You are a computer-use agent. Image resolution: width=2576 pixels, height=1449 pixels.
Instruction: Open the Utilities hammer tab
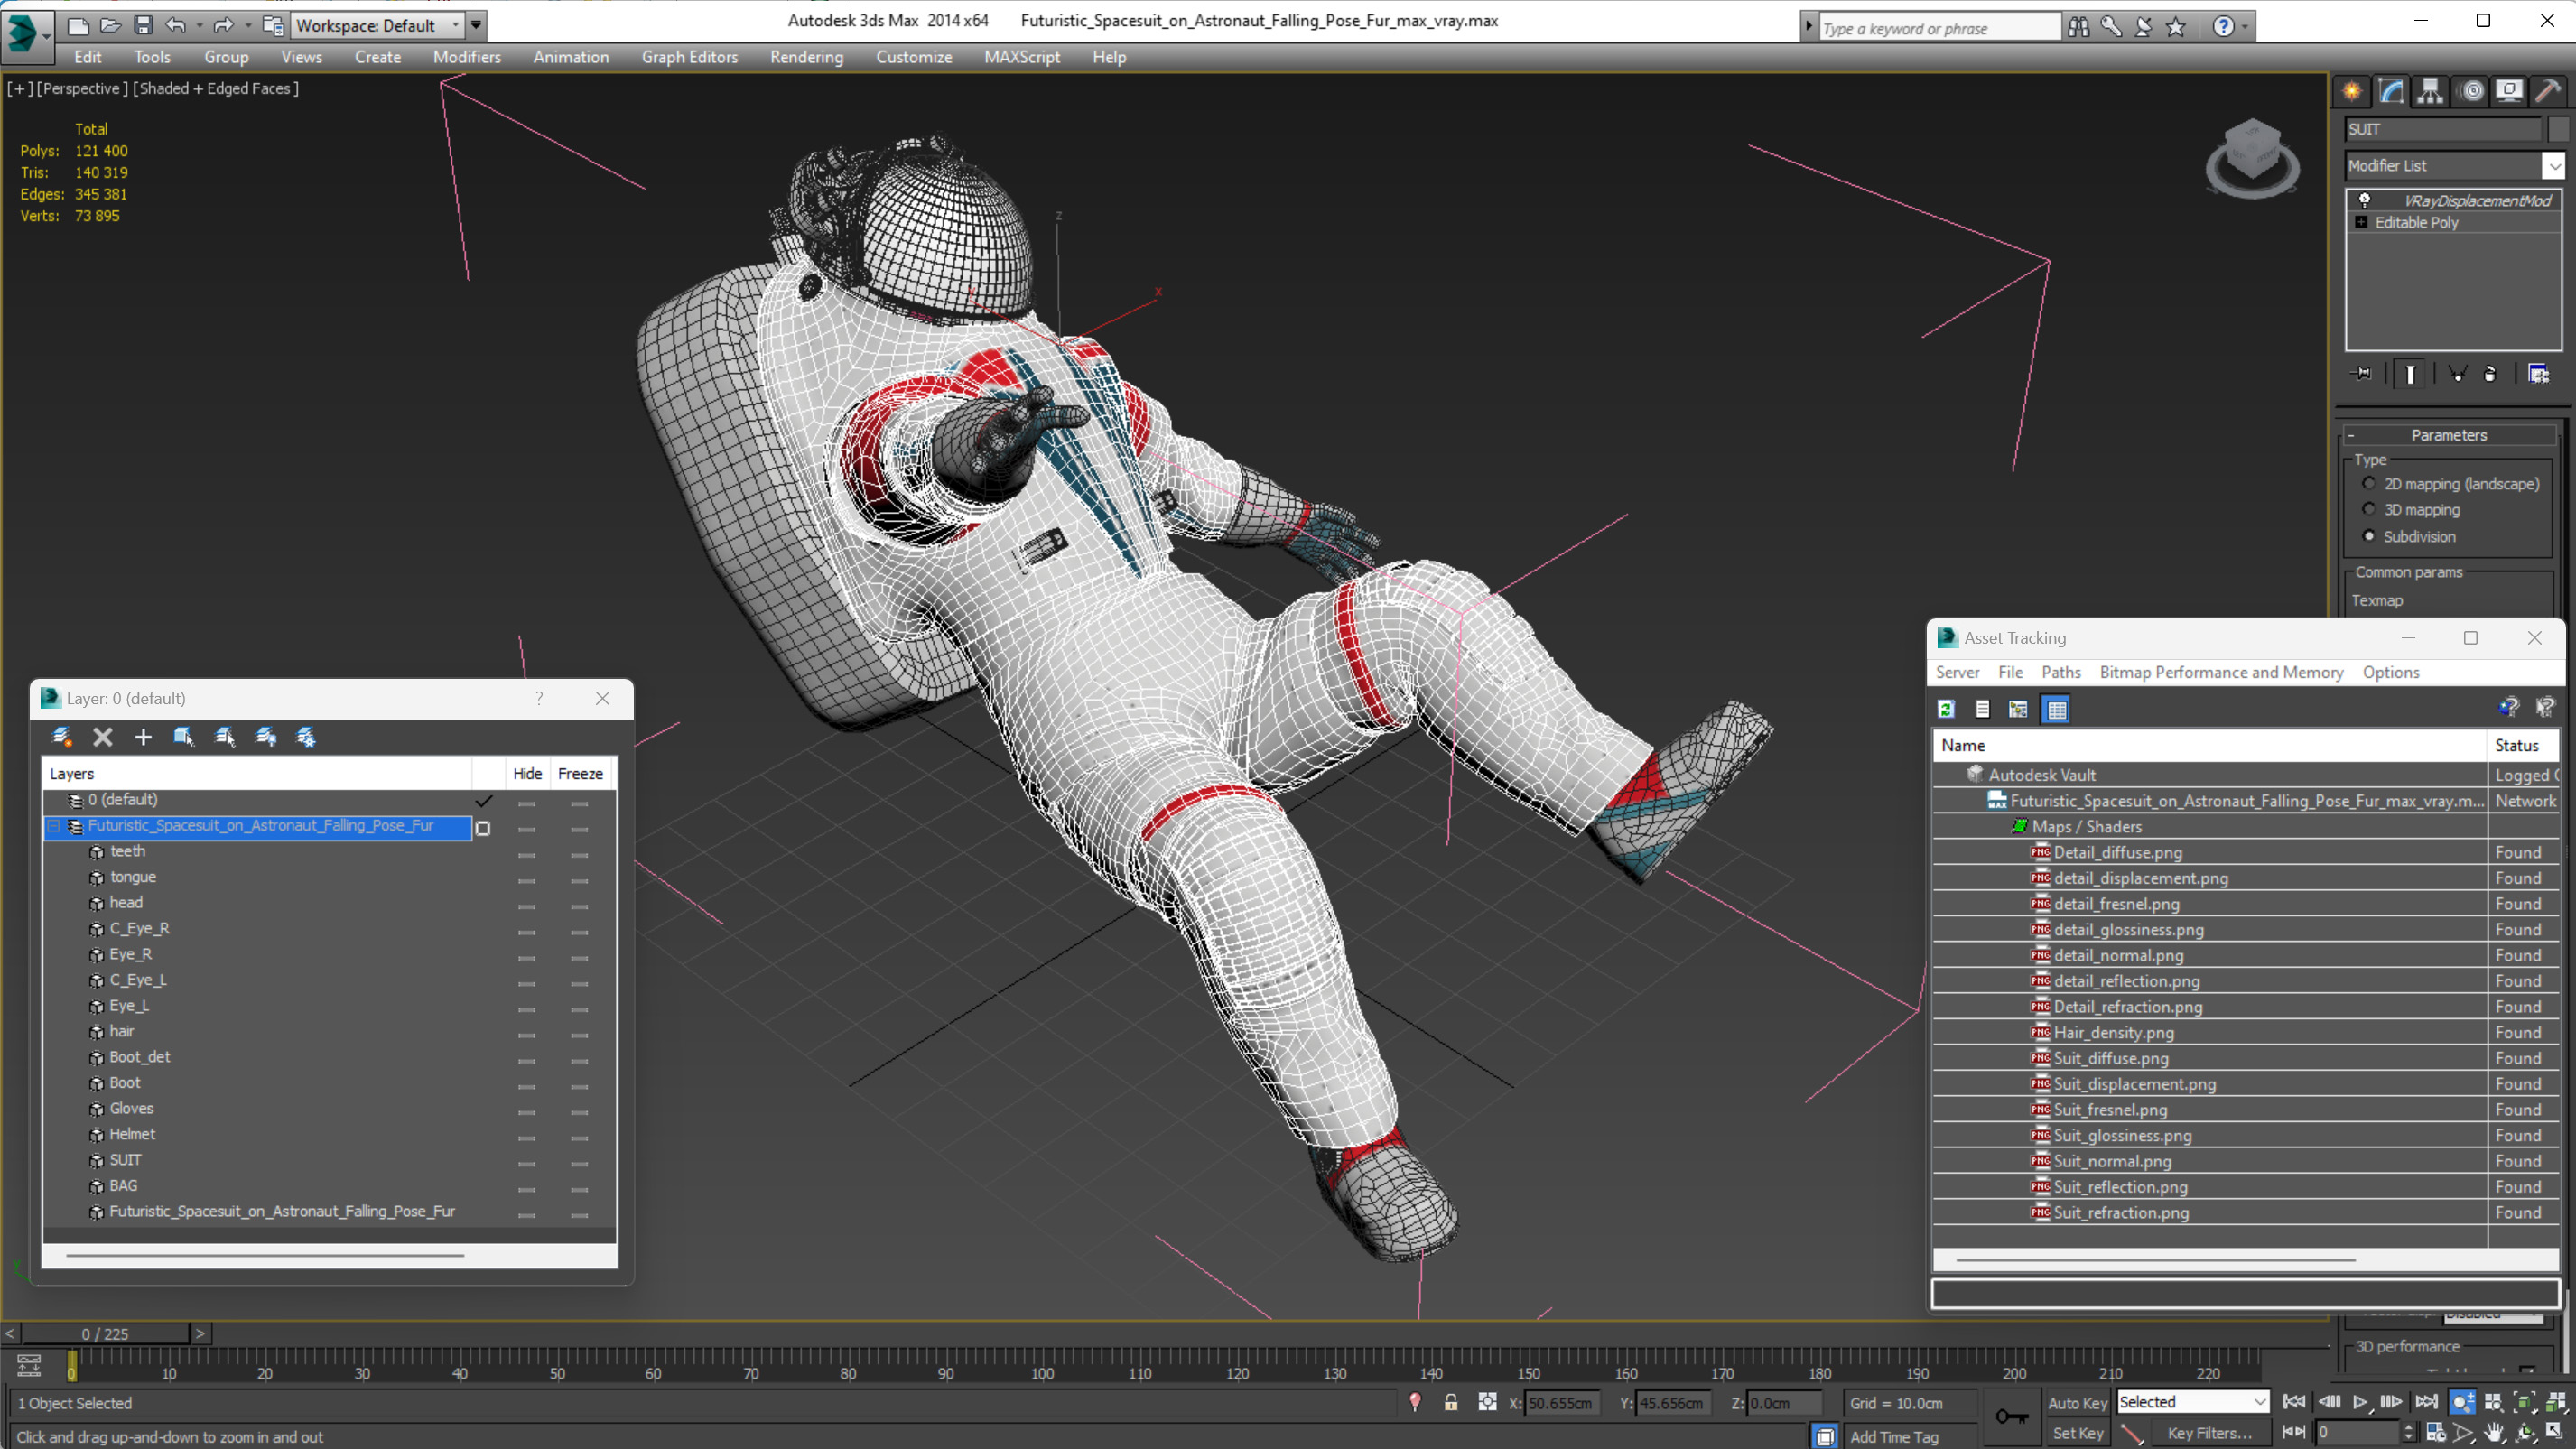2549,91
